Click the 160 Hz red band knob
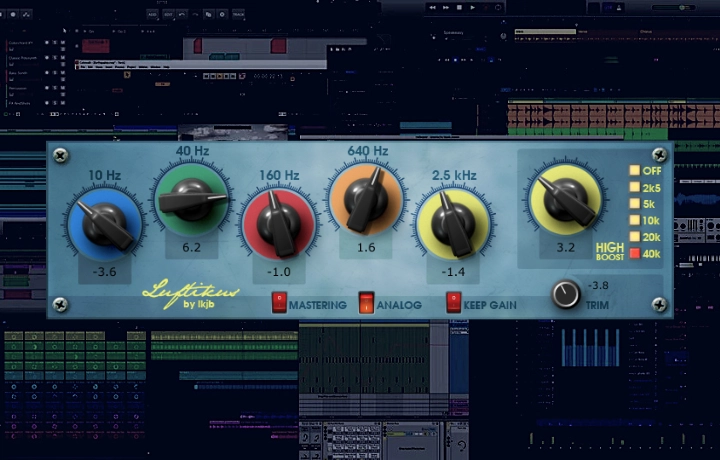The height and width of the screenshot is (460, 720). 279,224
